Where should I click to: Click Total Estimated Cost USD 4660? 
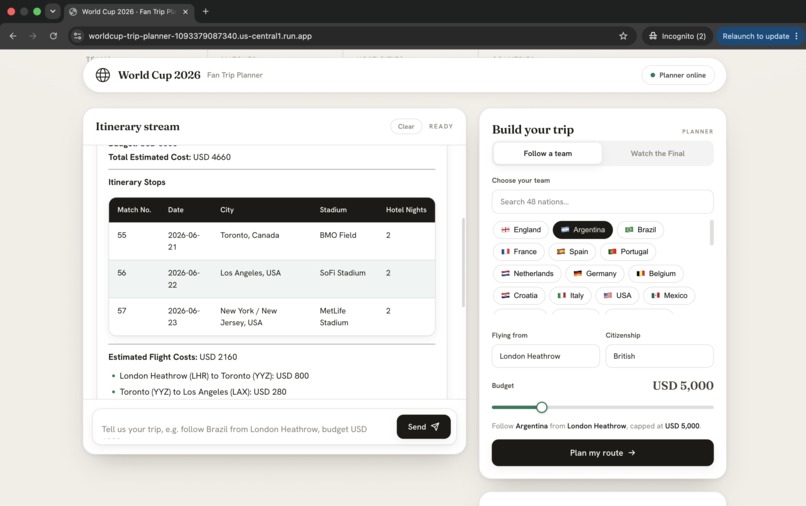(x=169, y=157)
